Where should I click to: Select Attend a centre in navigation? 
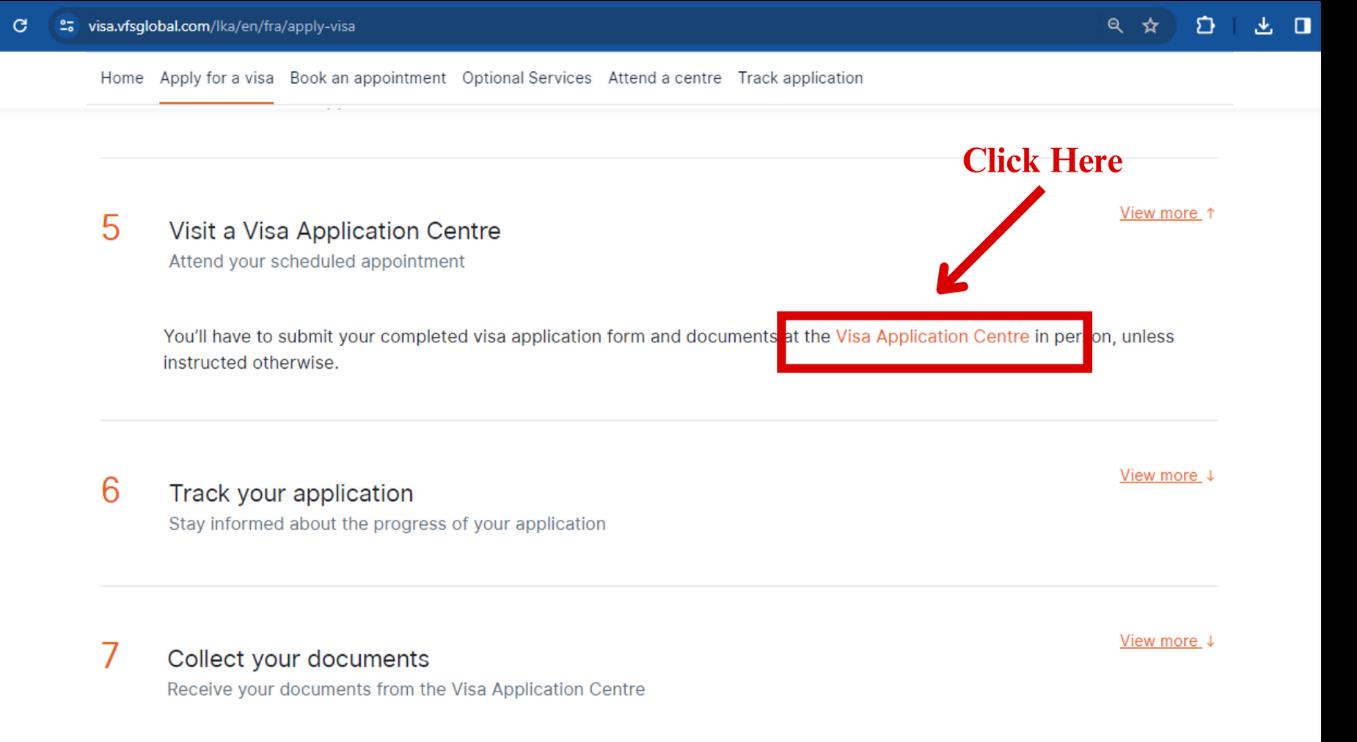(x=664, y=78)
